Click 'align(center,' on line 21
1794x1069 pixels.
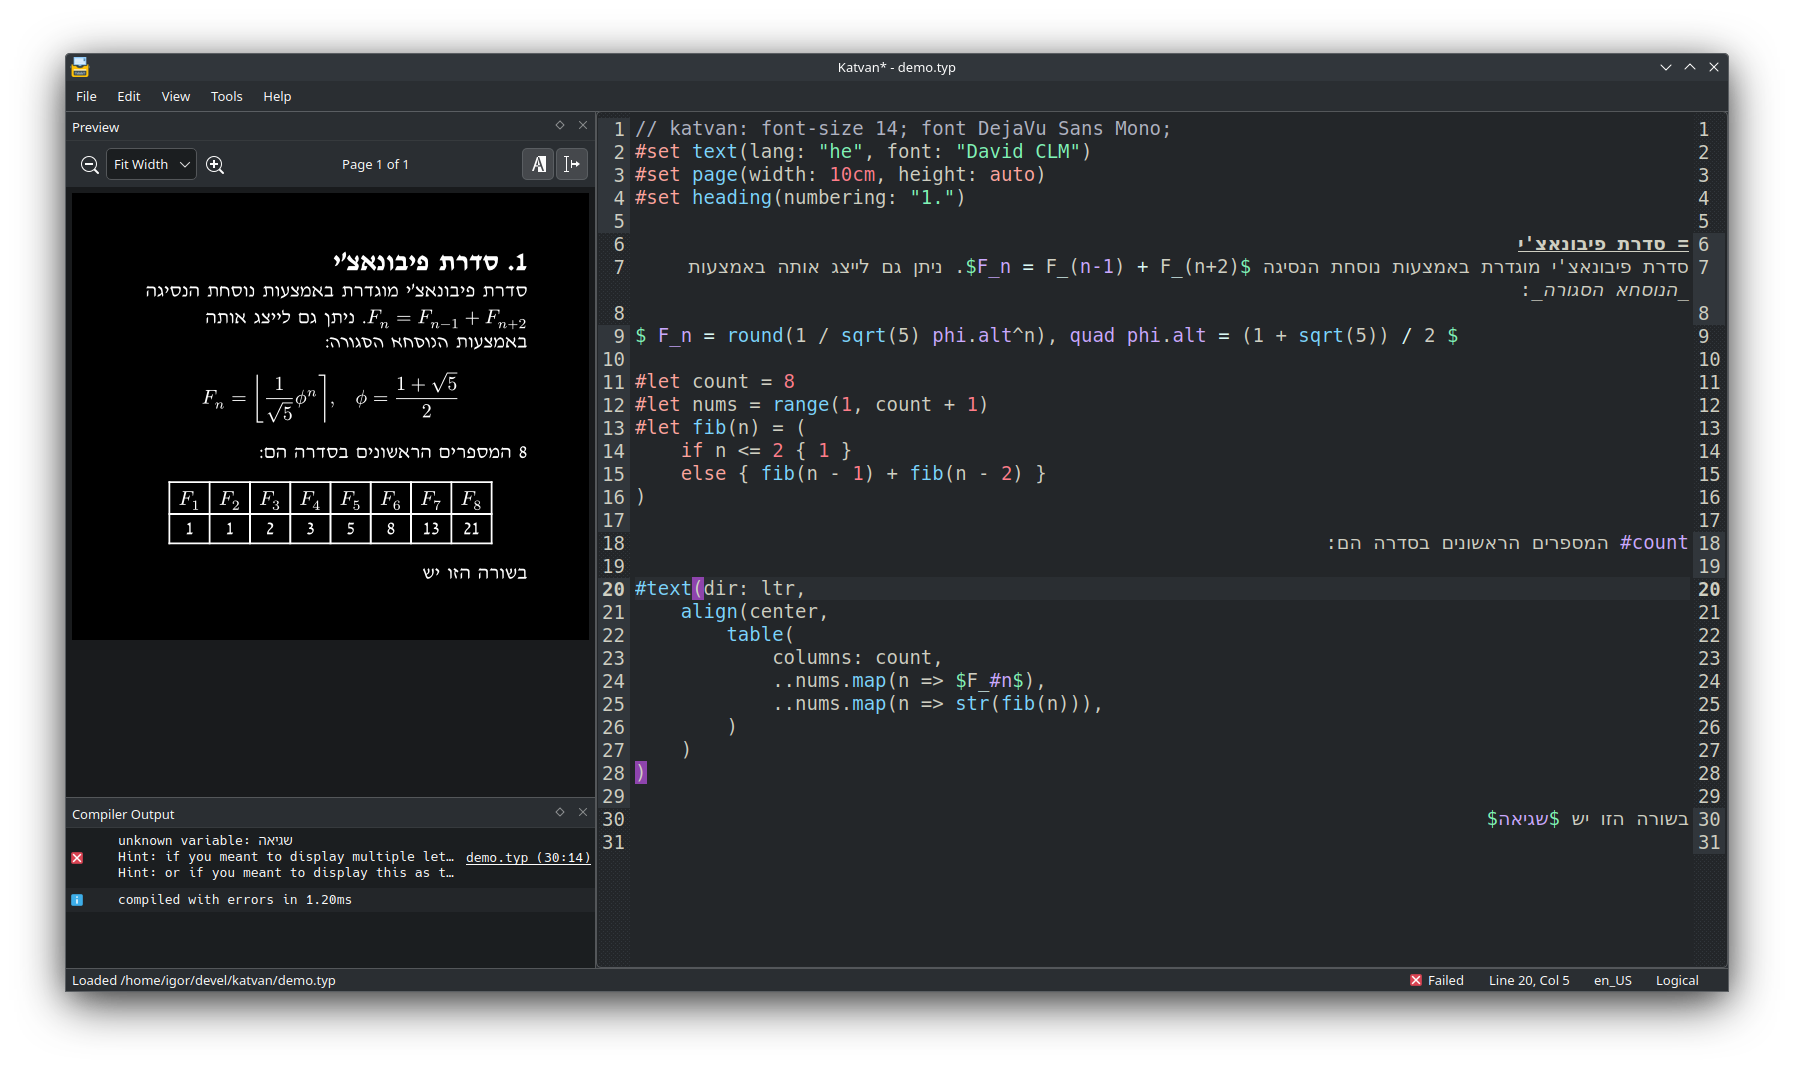[x=754, y=612]
